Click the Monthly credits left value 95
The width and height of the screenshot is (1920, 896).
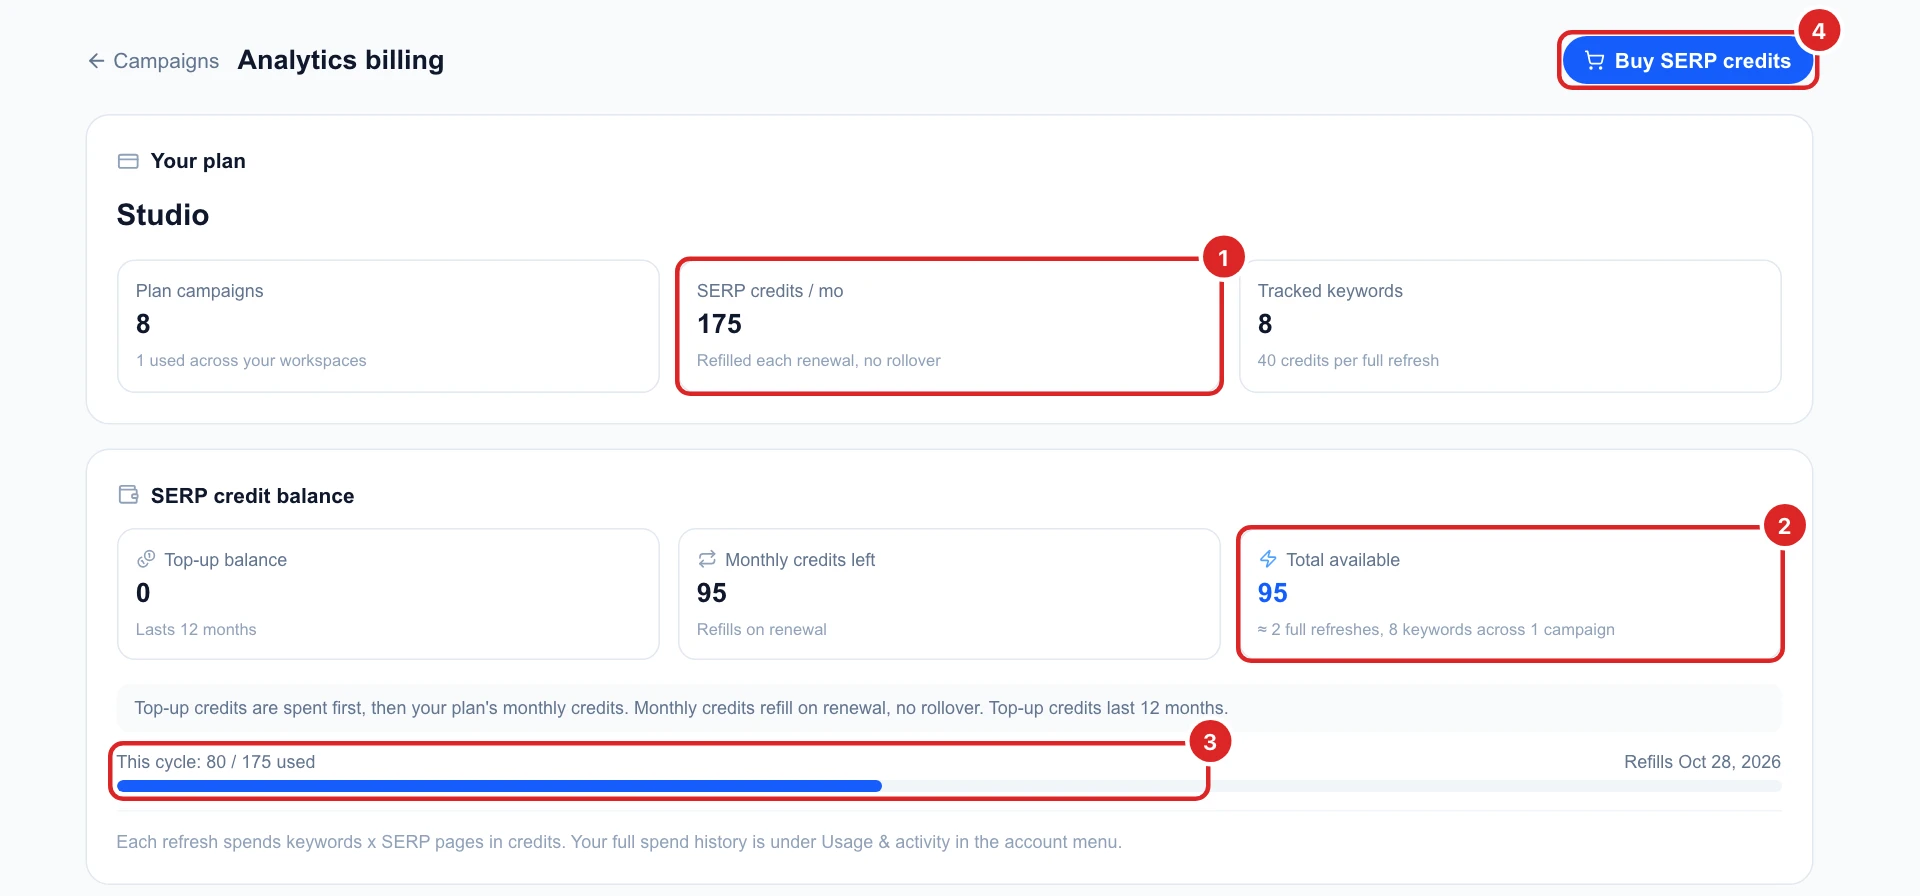pyautogui.click(x=712, y=593)
